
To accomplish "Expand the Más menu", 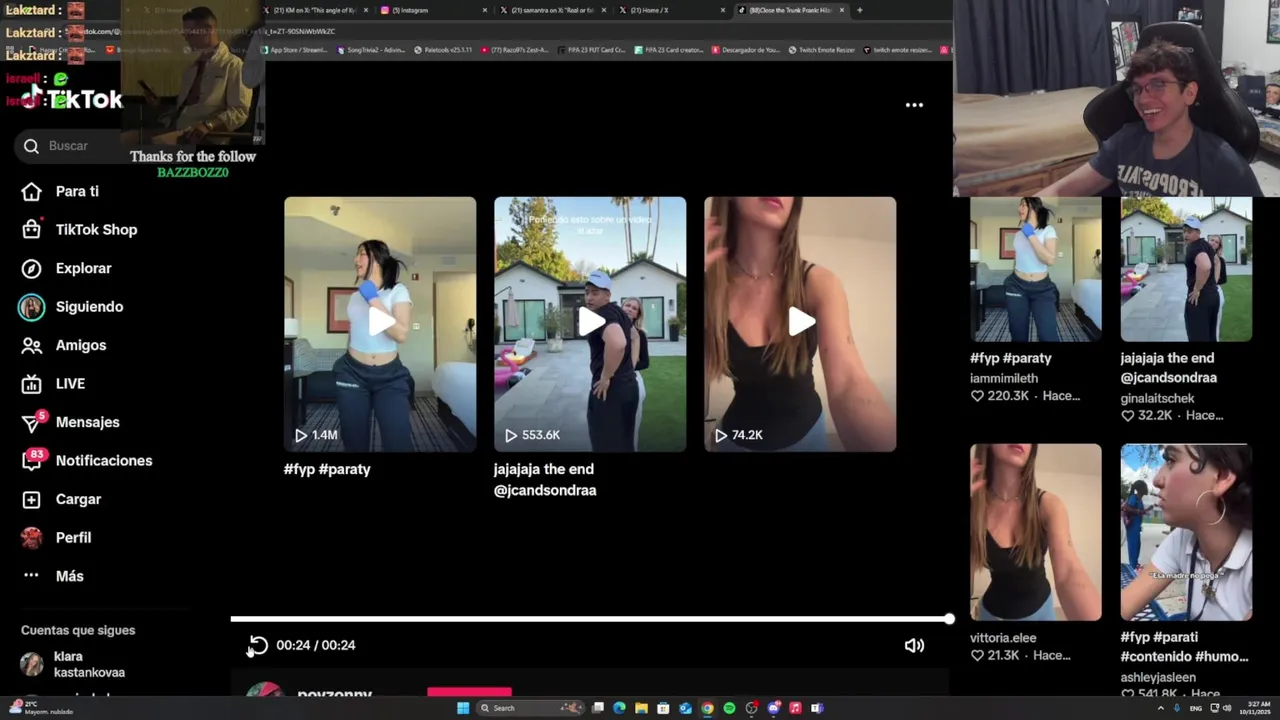I will [52, 576].
